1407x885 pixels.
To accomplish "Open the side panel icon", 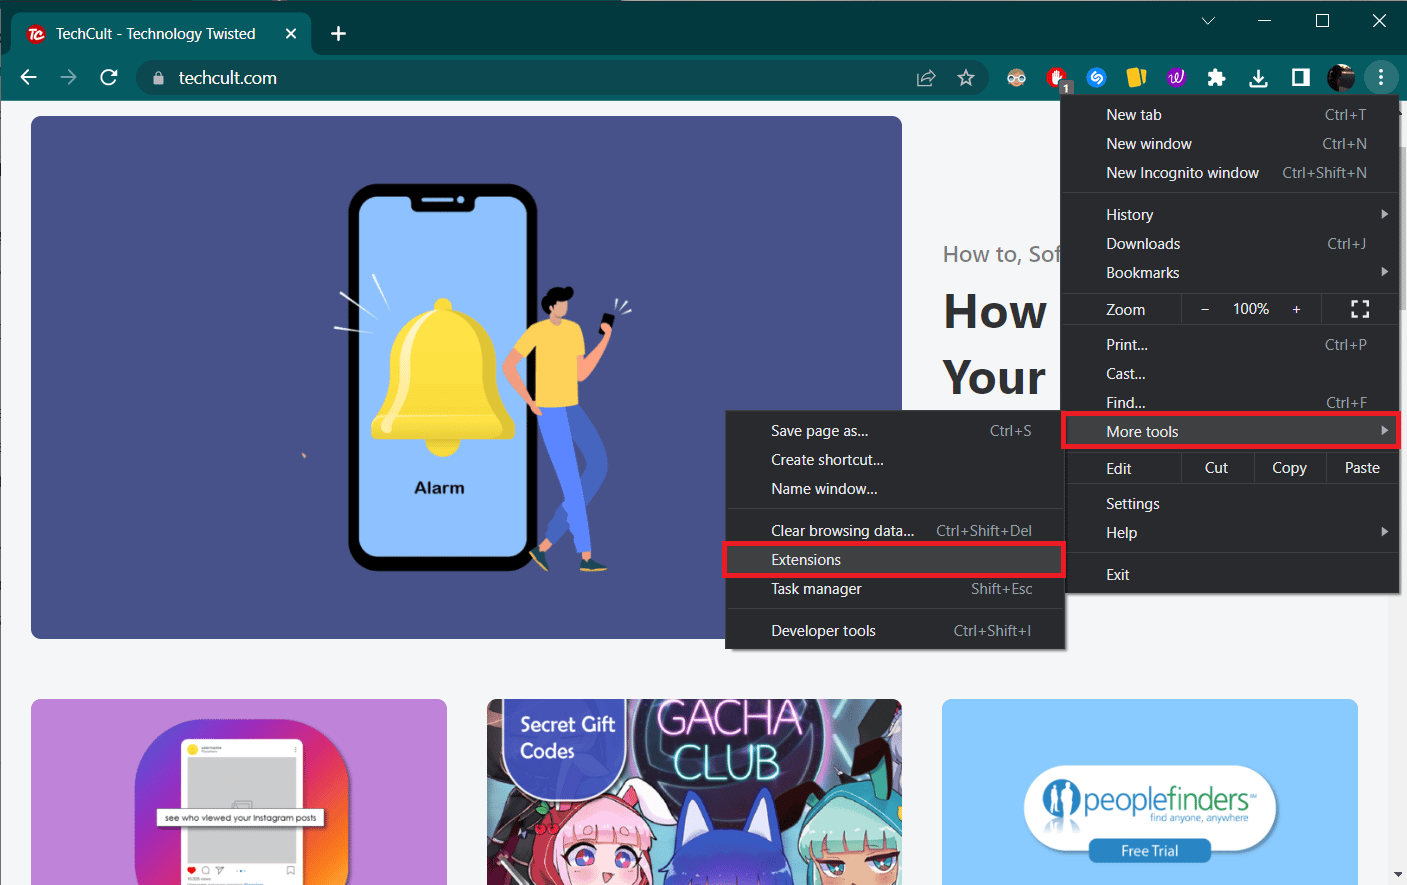I will (1300, 77).
